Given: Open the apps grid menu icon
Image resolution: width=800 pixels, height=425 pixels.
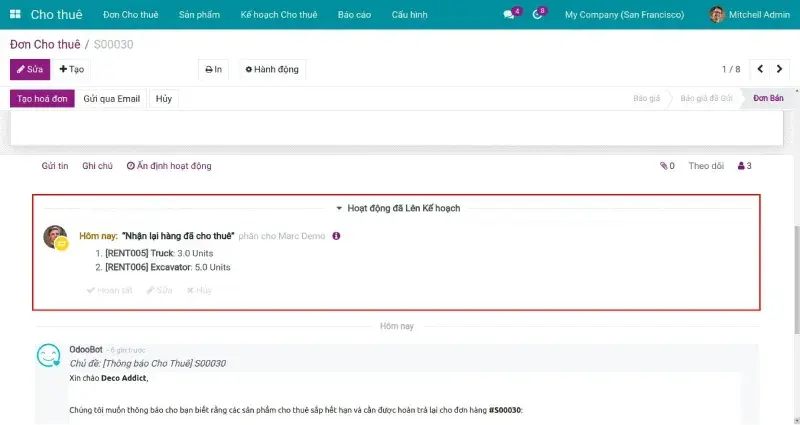Looking at the screenshot, I should pos(17,15).
